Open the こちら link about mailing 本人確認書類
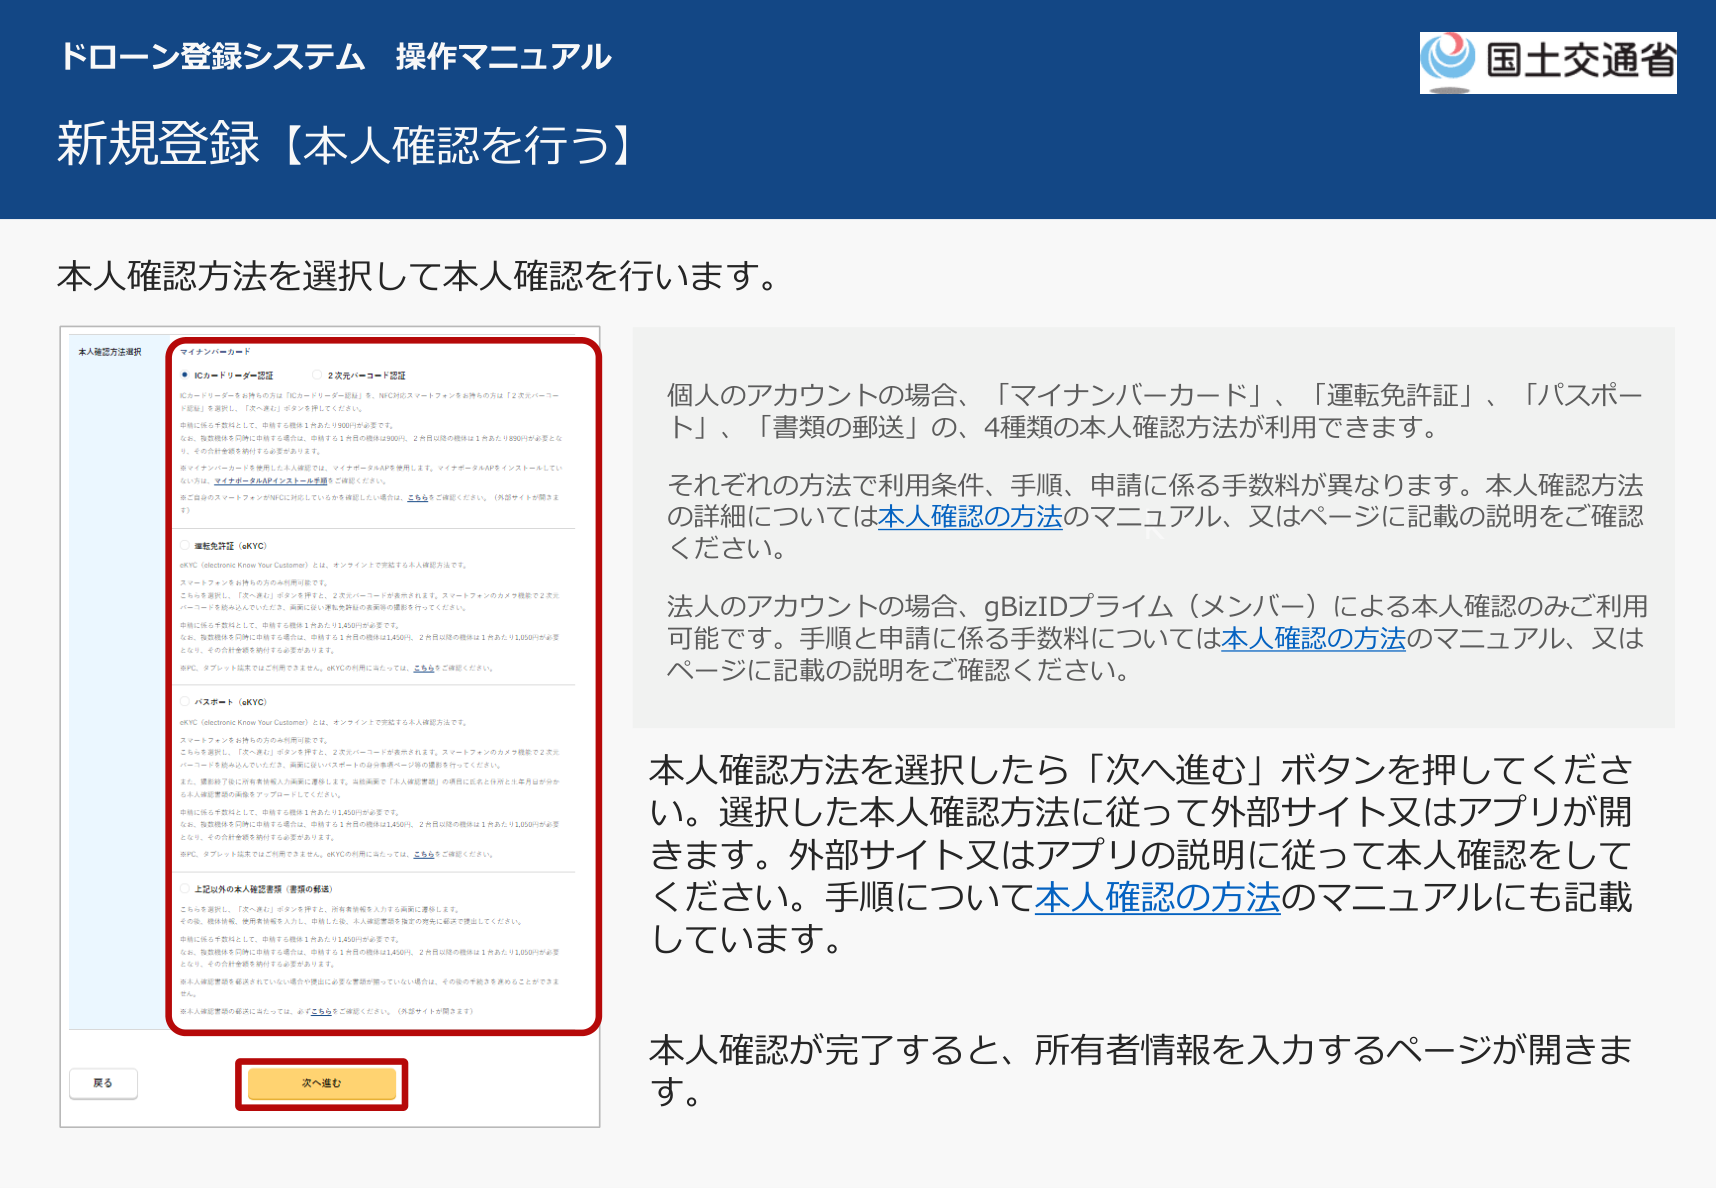Image resolution: width=1716 pixels, height=1188 pixels. (x=321, y=1012)
